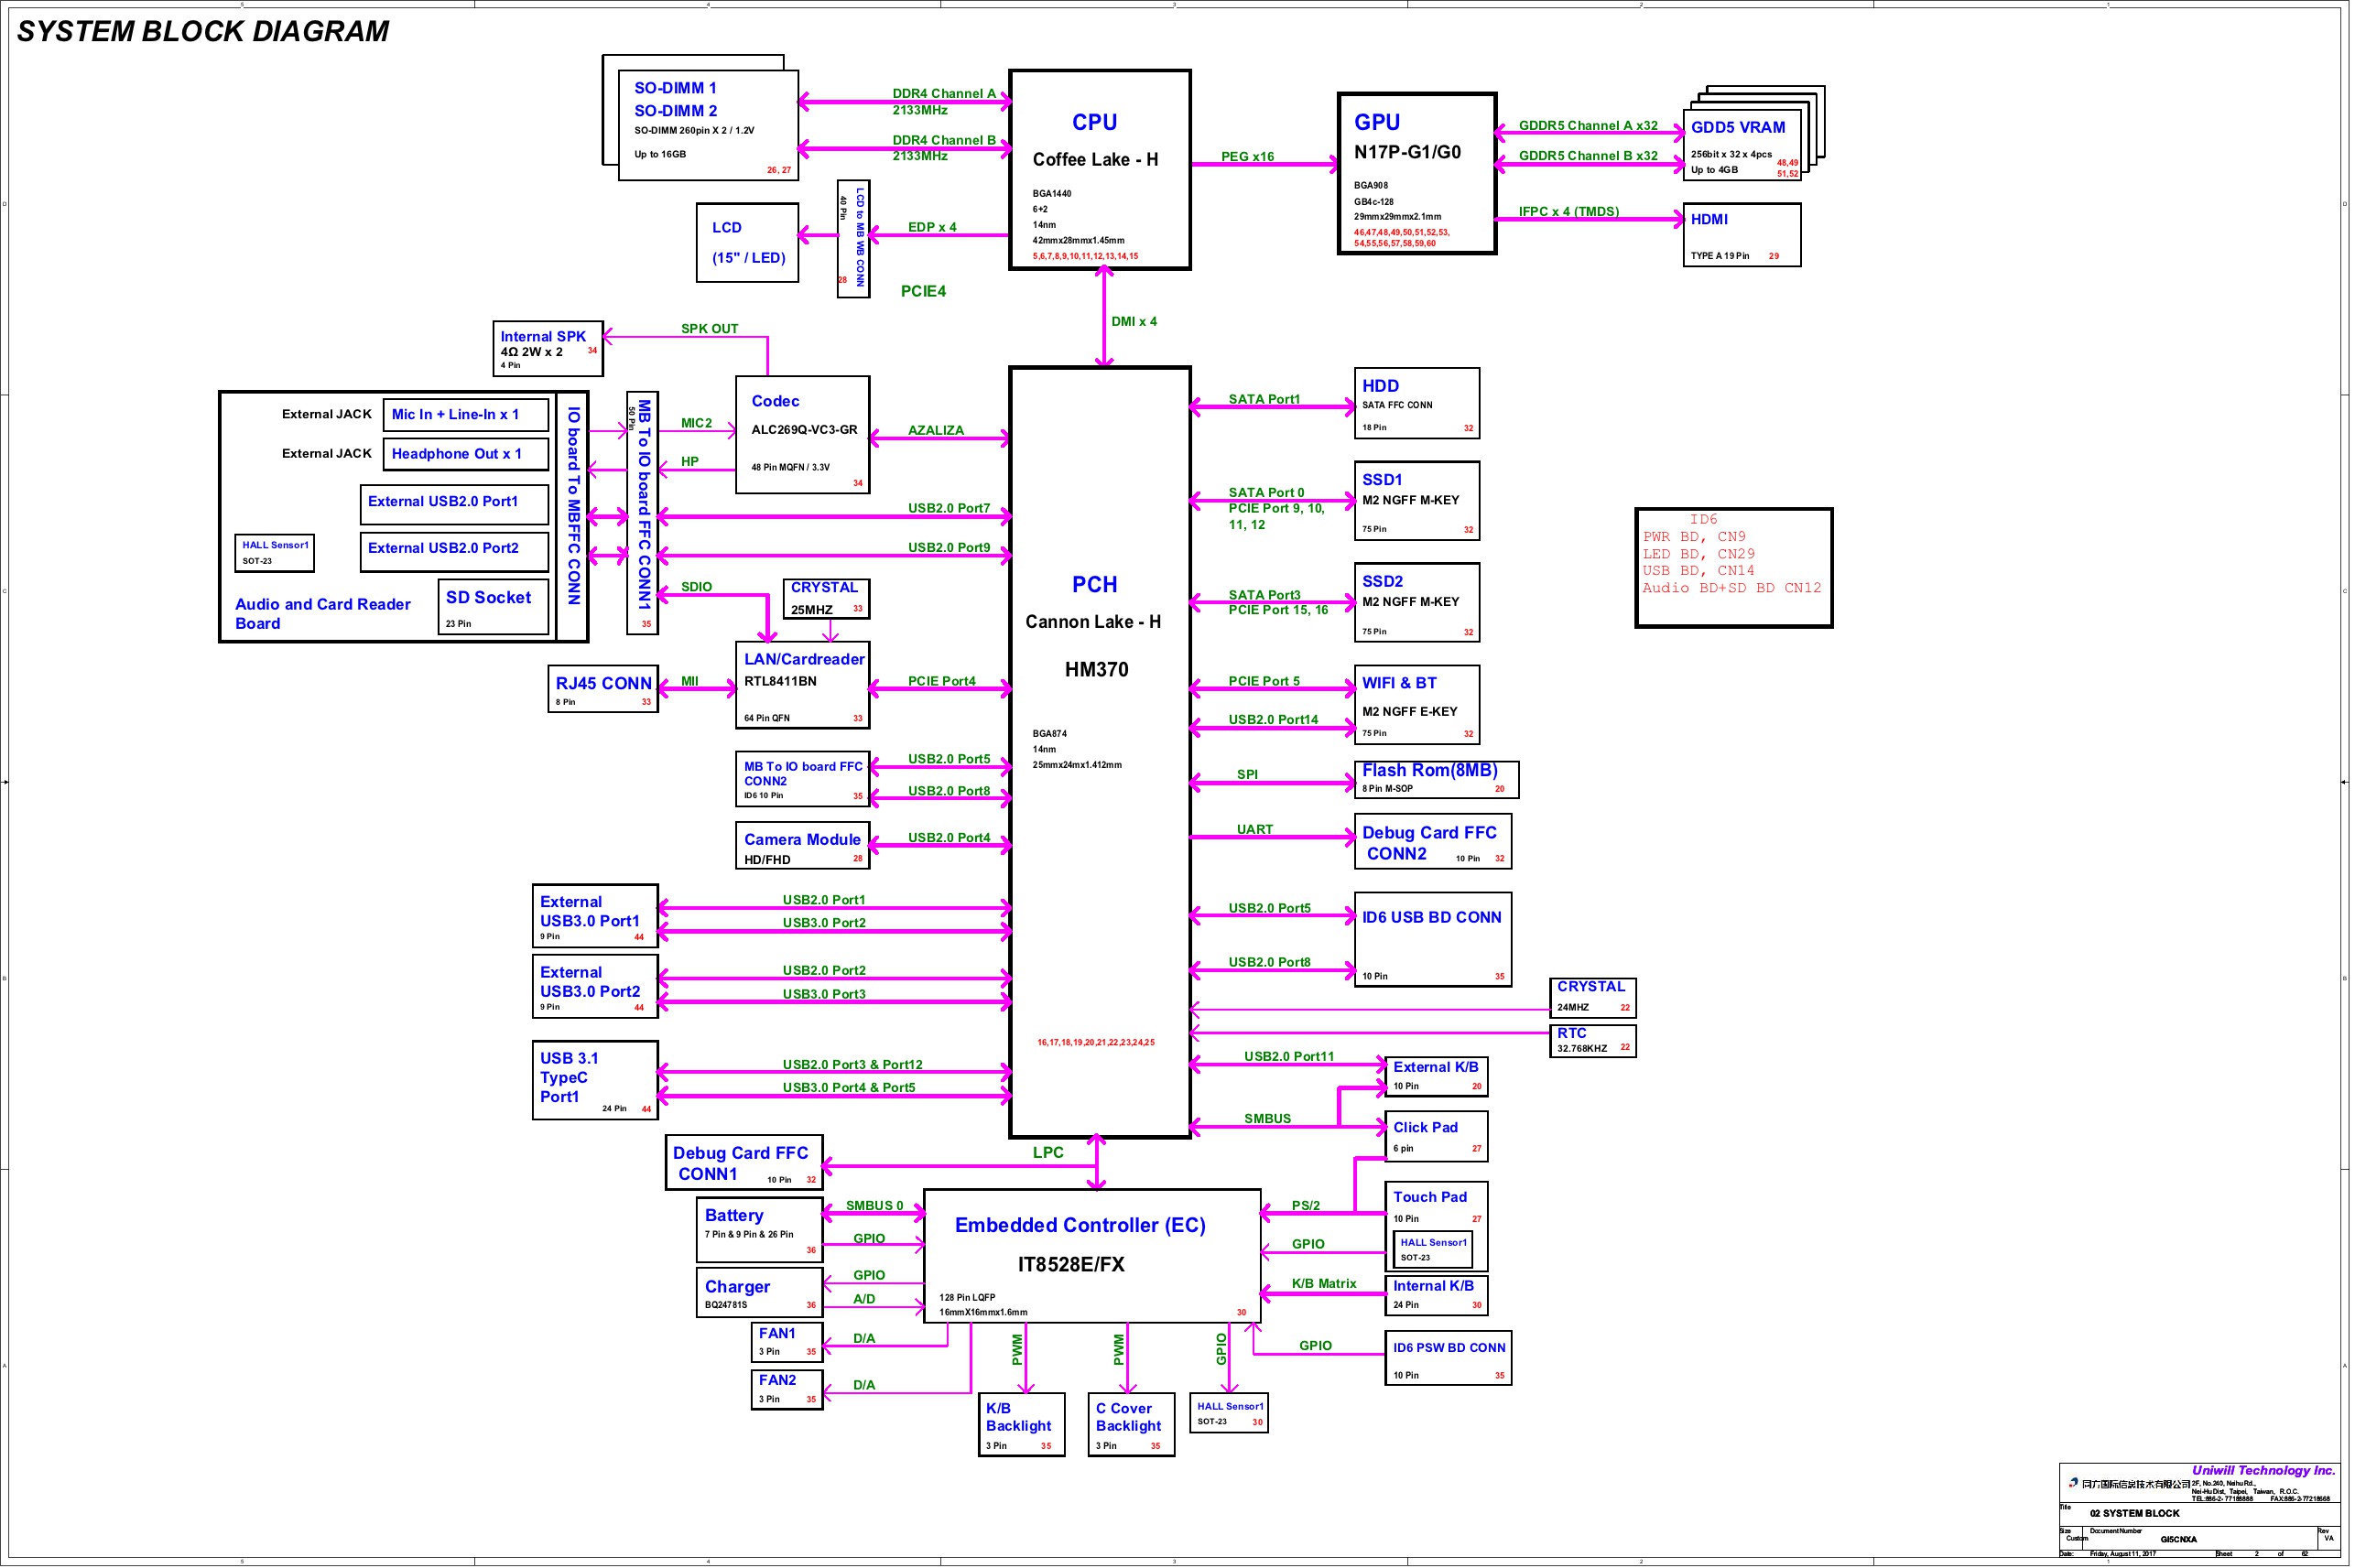
Task: Select the FAN1 3 Pin block
Action: pos(786,1342)
